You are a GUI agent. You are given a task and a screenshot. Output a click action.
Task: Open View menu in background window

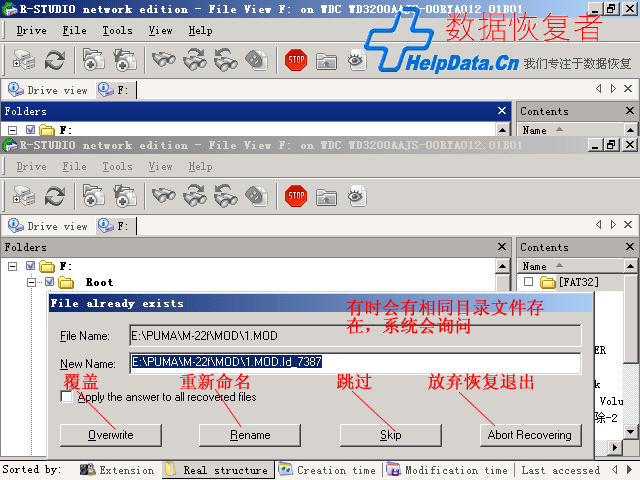pos(160,31)
